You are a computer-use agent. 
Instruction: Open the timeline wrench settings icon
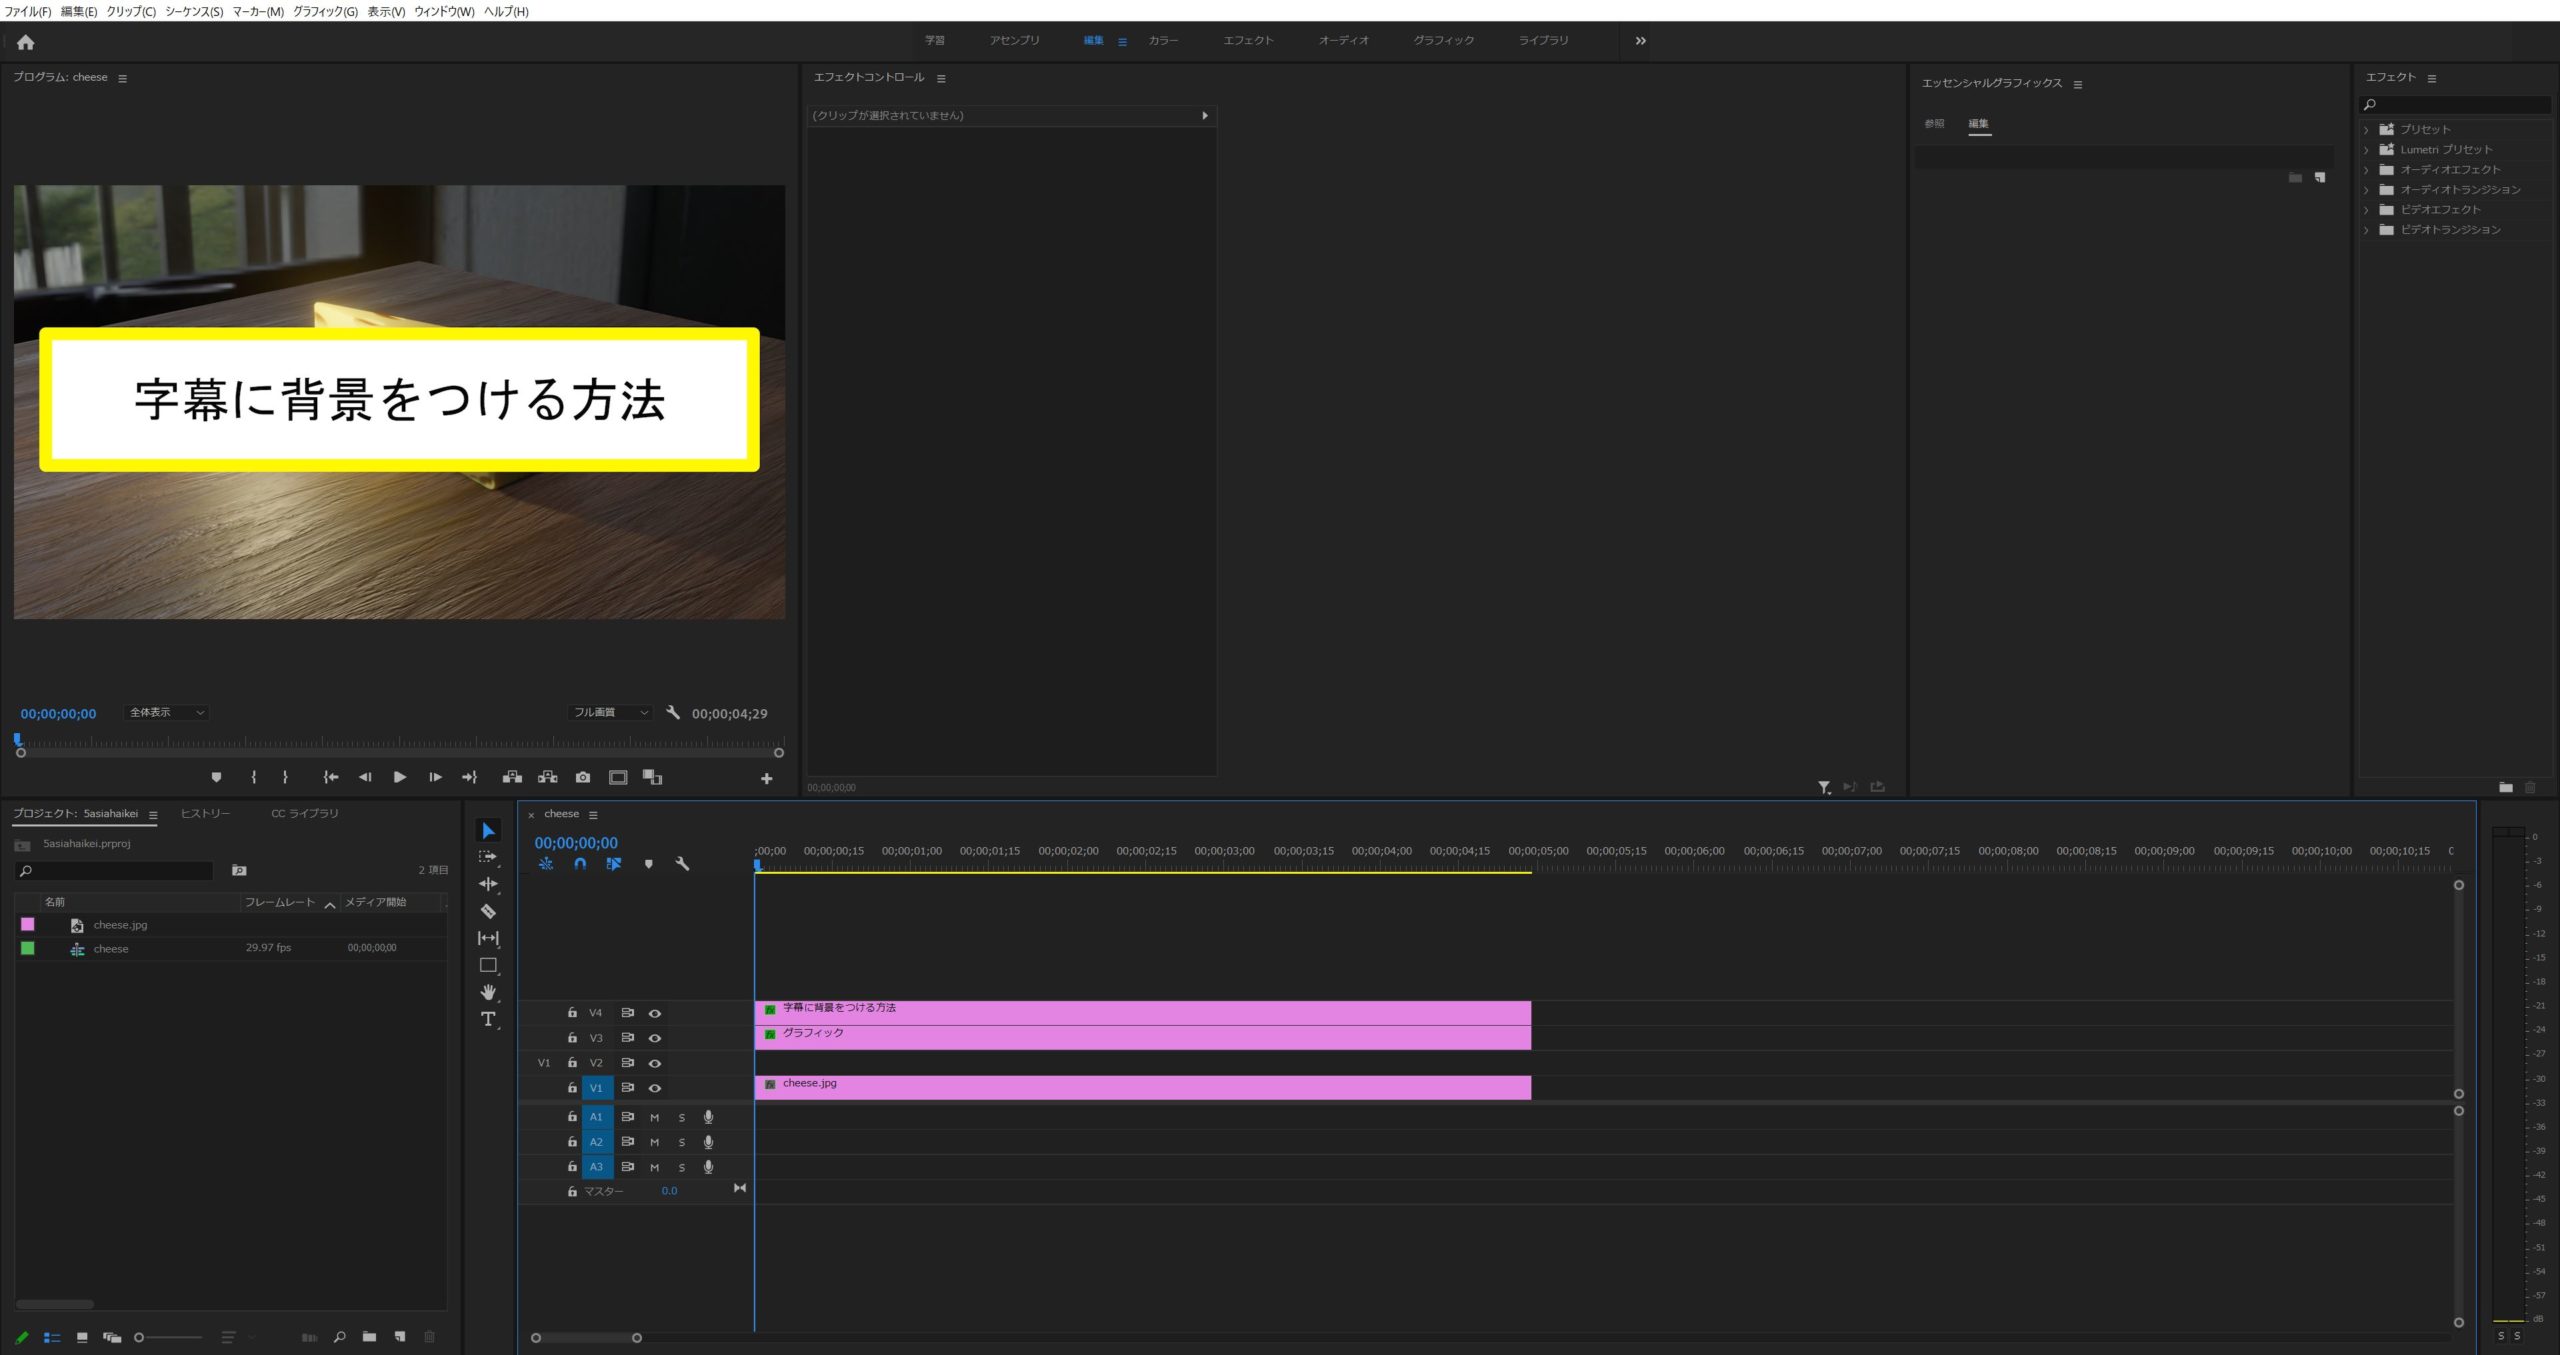(x=684, y=863)
